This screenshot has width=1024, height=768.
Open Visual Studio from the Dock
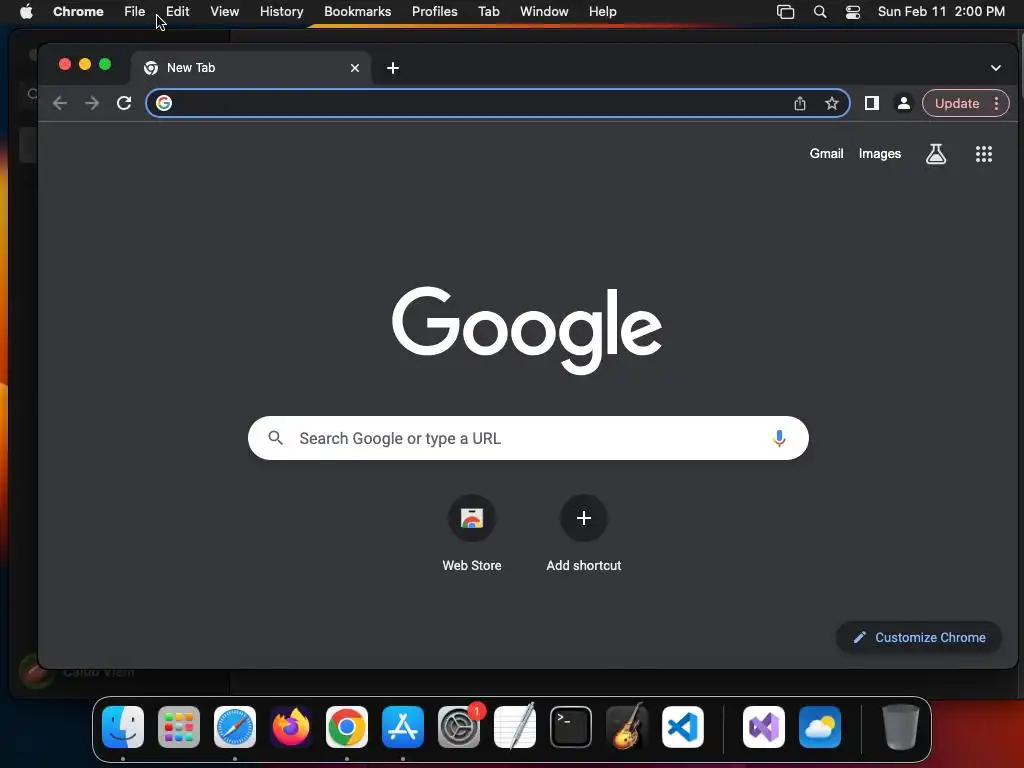pos(763,727)
